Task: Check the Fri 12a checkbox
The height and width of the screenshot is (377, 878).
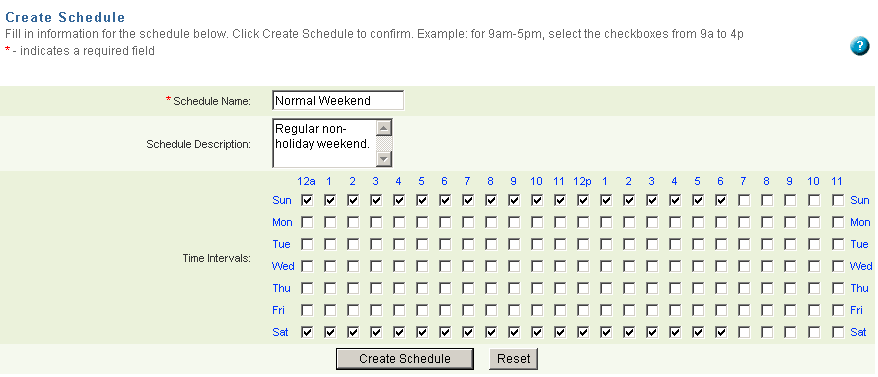Action: coord(307,310)
